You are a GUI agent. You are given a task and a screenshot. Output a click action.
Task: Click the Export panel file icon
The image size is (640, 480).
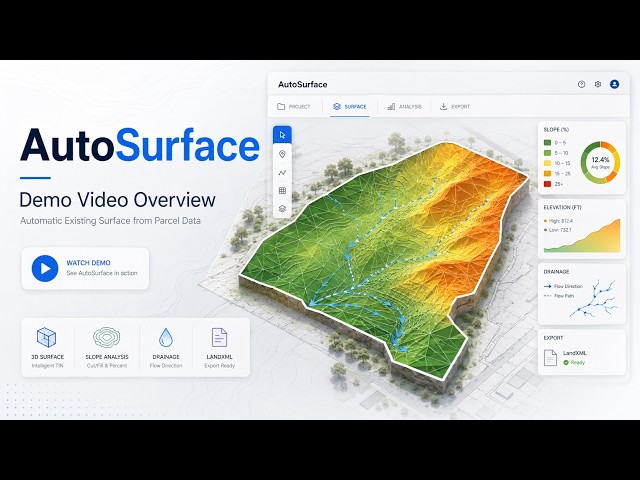tap(550, 358)
